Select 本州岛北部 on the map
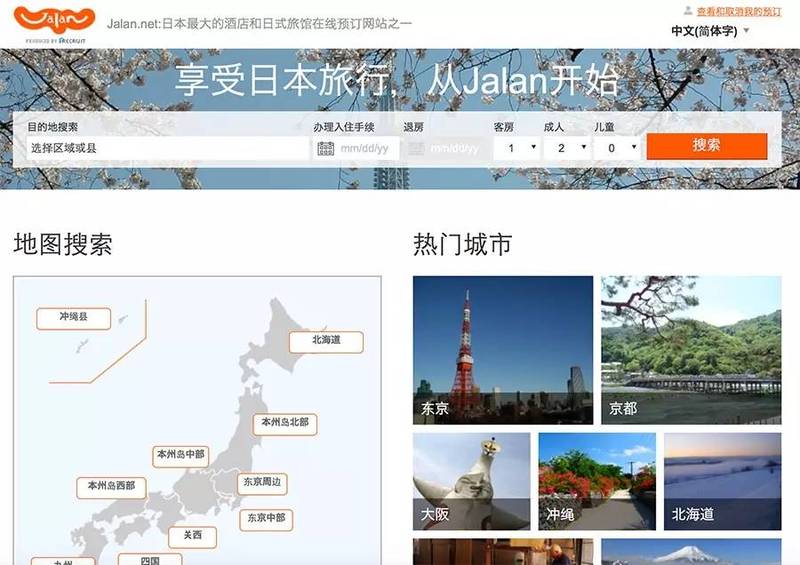The image size is (800, 565). point(285,424)
